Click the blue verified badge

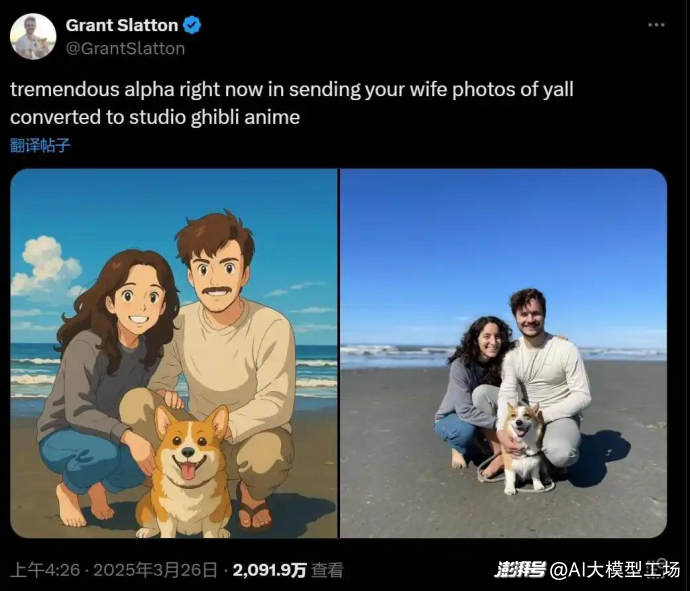[x=192, y=25]
